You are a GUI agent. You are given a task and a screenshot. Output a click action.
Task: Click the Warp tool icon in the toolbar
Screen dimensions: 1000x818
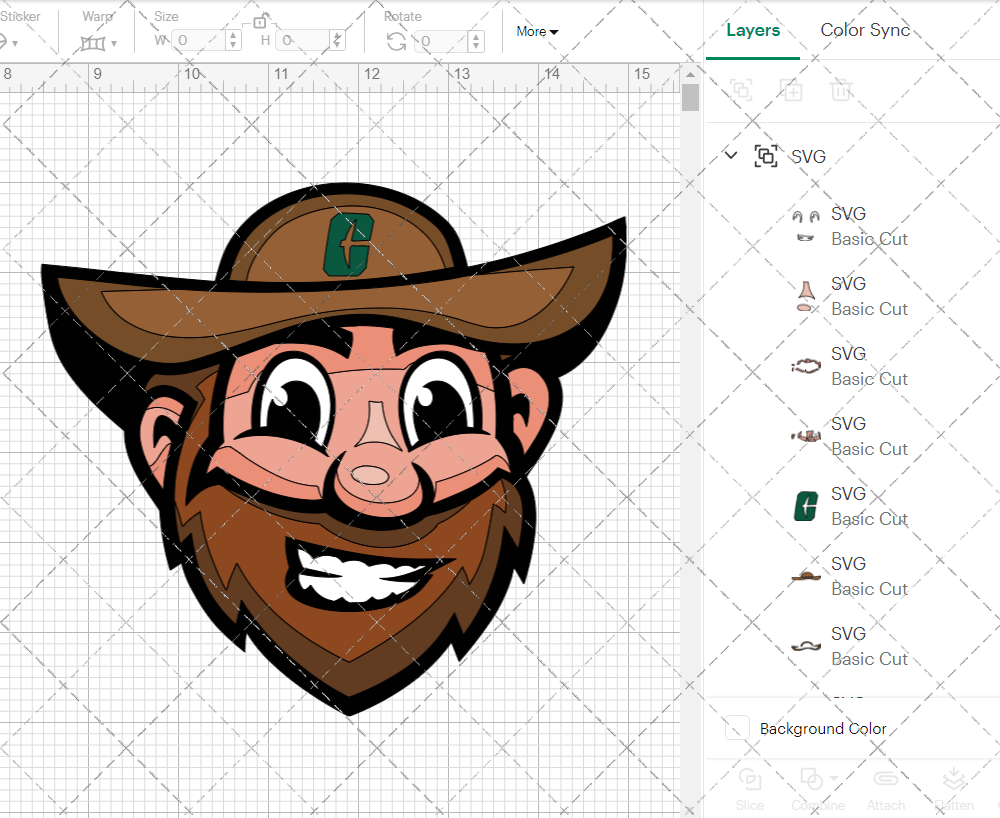(x=95, y=42)
